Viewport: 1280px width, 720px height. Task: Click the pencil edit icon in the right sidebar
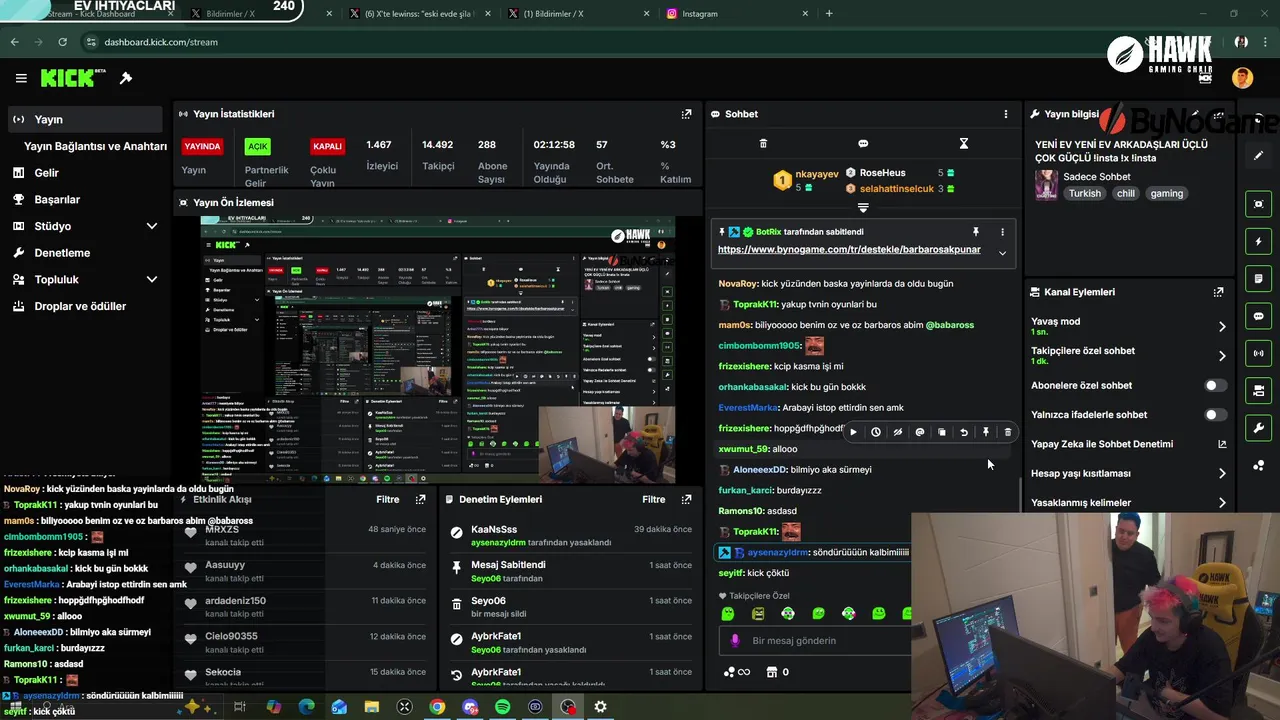pos(1258,156)
